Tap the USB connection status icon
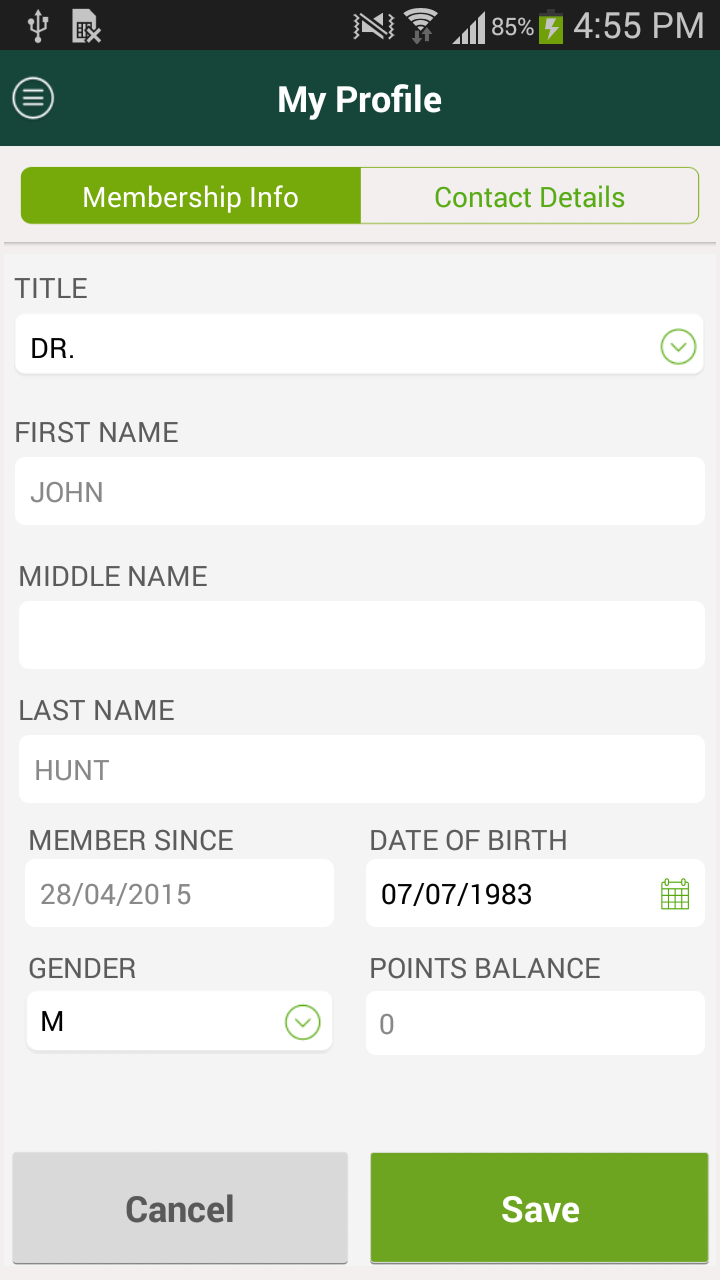Viewport: 720px width, 1280px height. click(38, 27)
